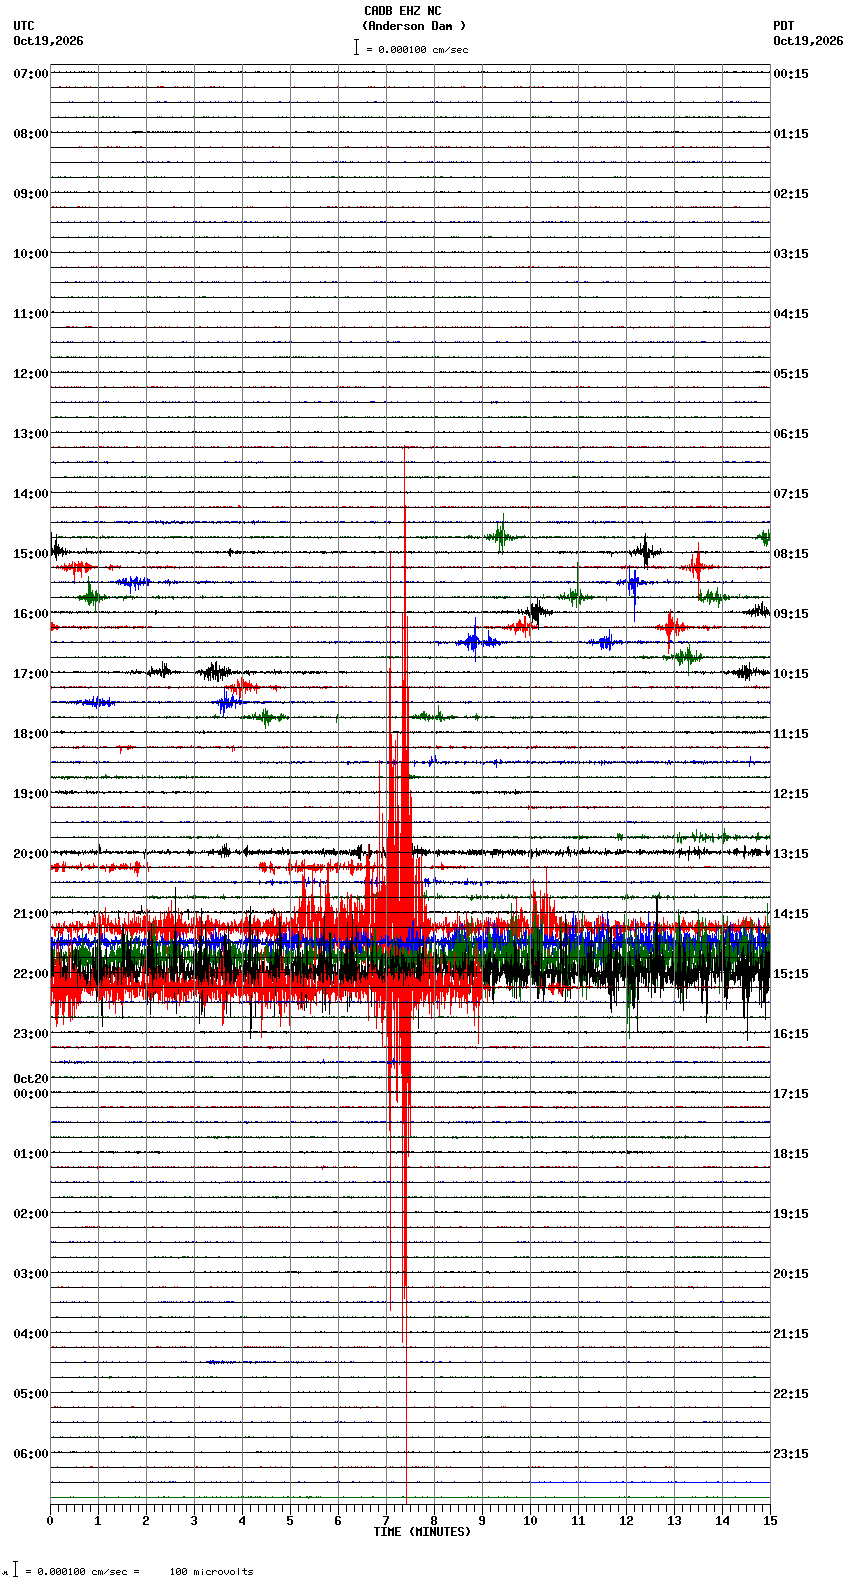Viewport: 850px width, 1584px height.
Task: Click minute tick label 15 on axis
Action: tap(770, 1521)
